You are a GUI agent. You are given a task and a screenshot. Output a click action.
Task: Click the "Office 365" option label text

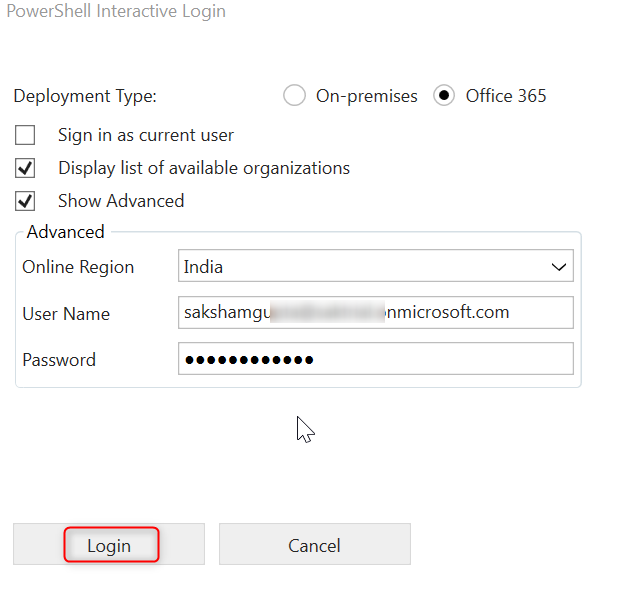coord(506,96)
